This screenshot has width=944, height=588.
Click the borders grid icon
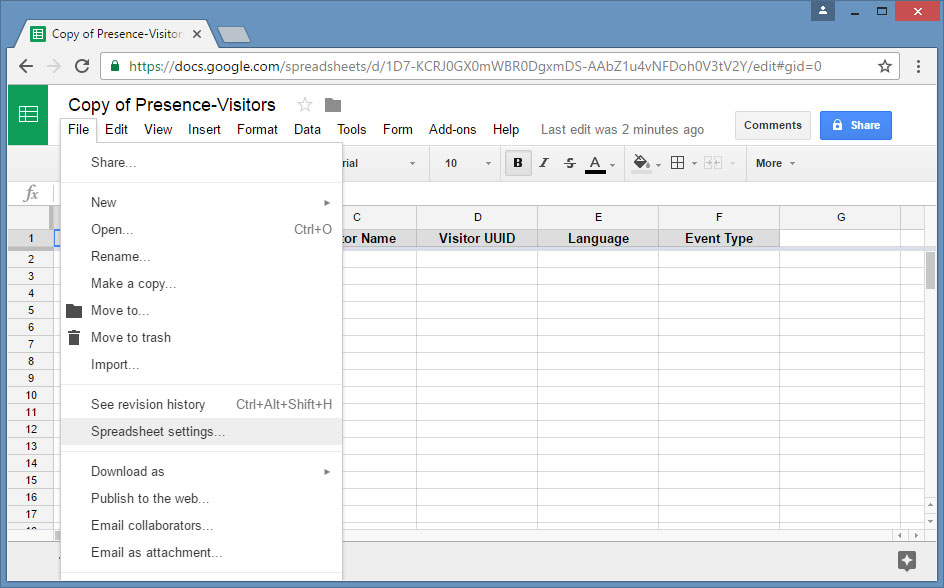point(678,163)
